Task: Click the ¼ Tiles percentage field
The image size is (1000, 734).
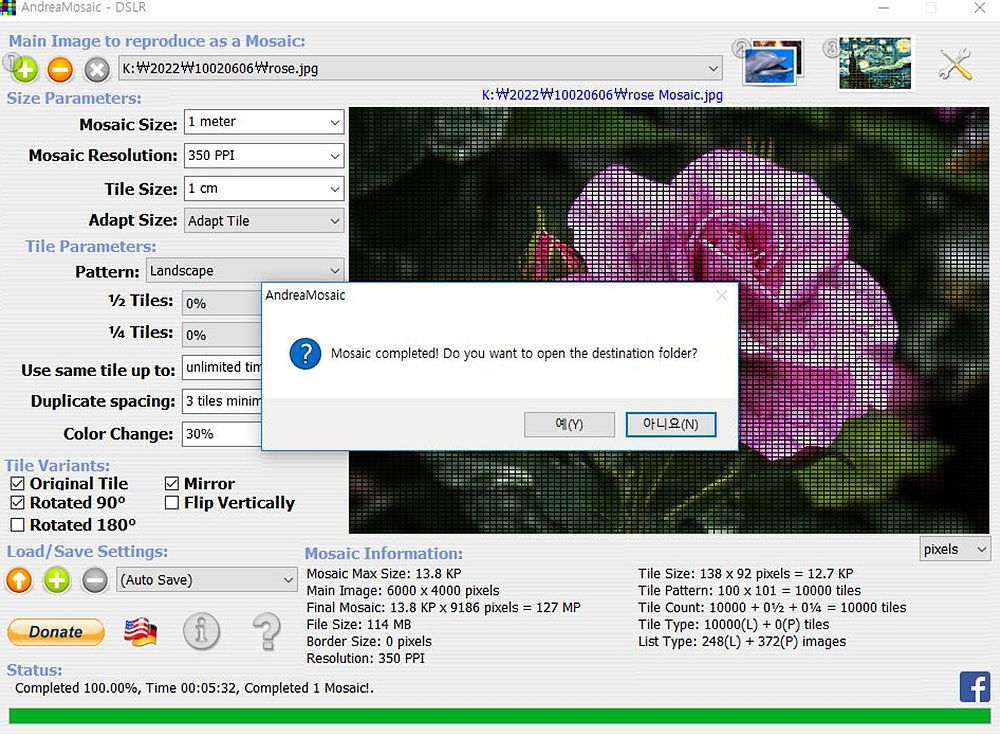Action: [223, 335]
